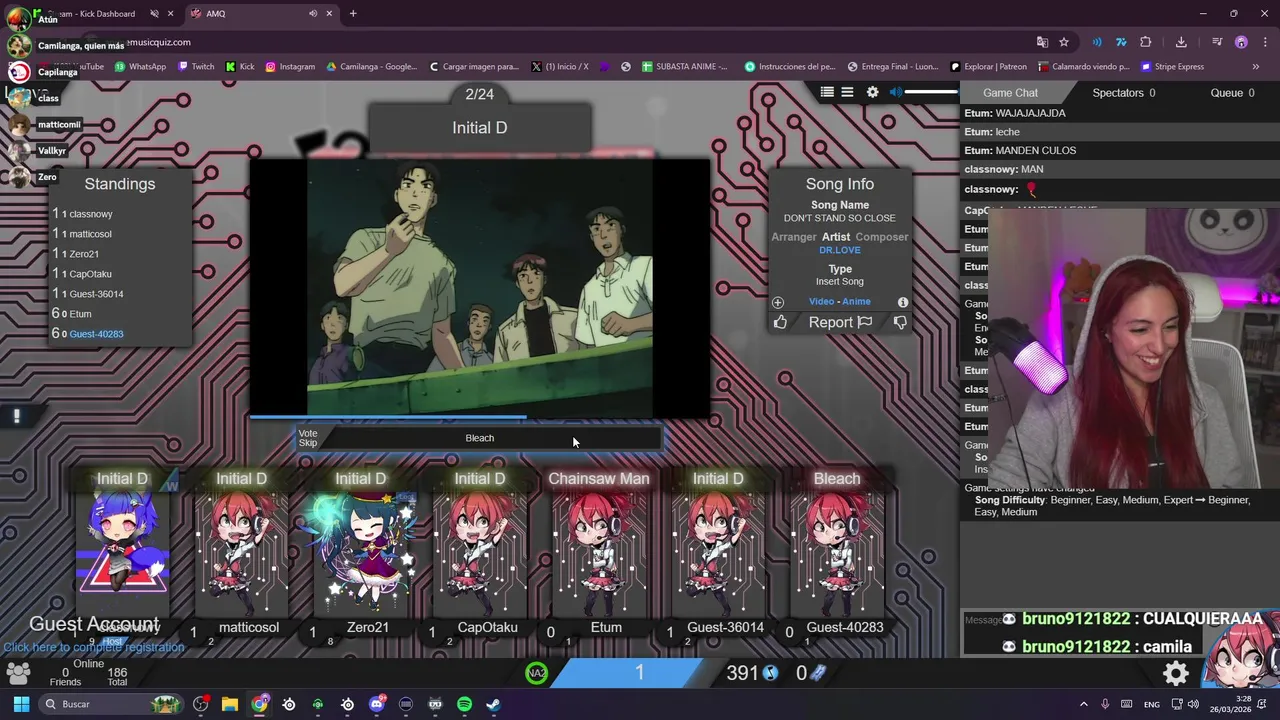The height and width of the screenshot is (720, 1280).
Task: Open Discord from taskbar
Action: coord(377,704)
